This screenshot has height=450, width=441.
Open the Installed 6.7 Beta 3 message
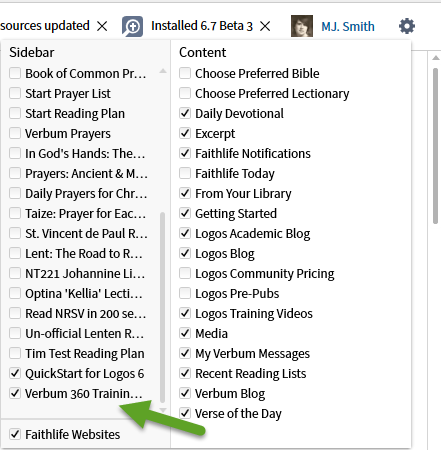coord(202,26)
